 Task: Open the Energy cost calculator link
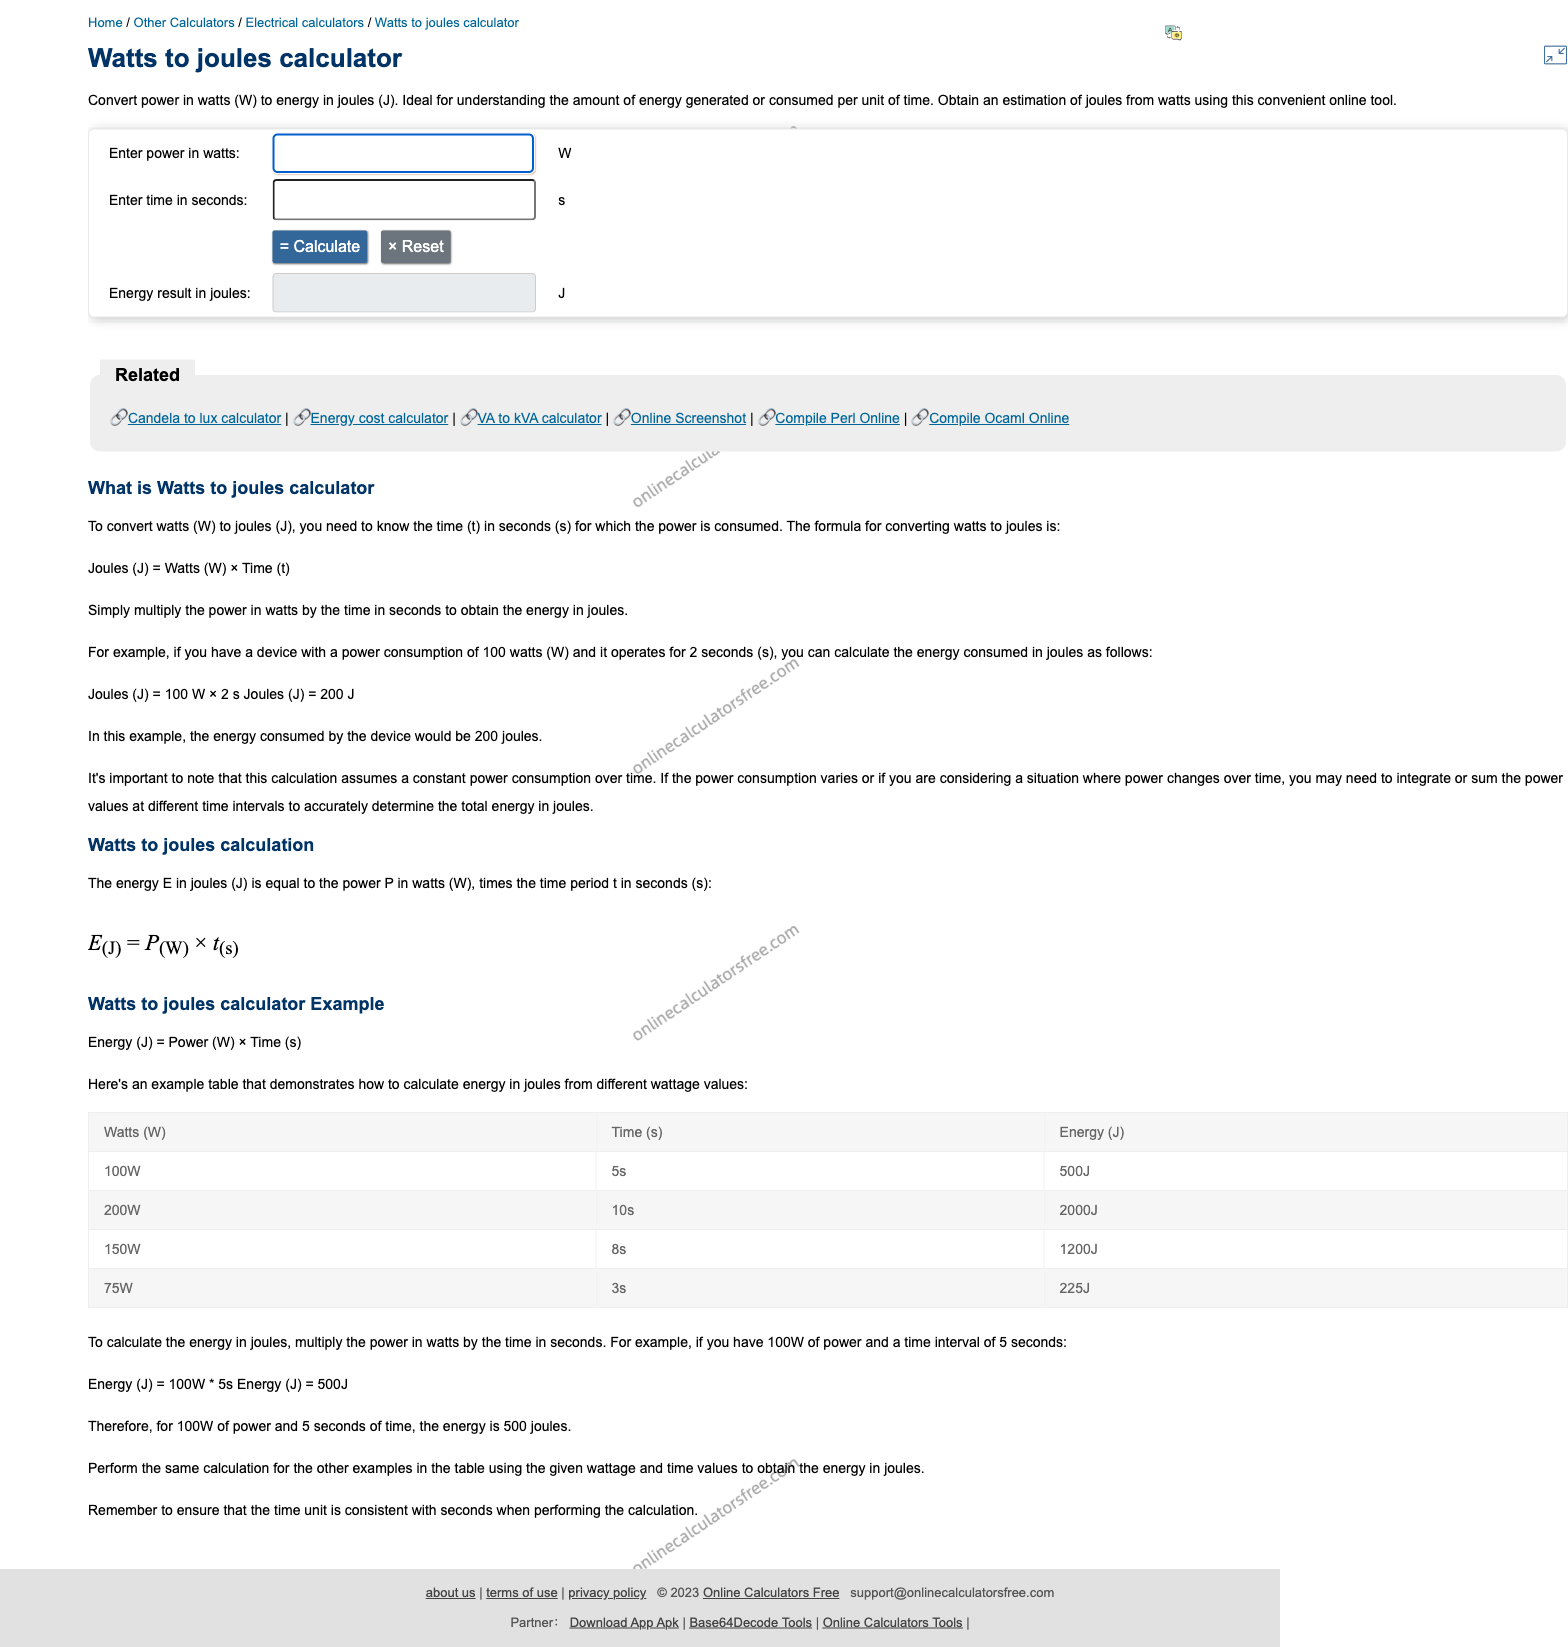(379, 418)
